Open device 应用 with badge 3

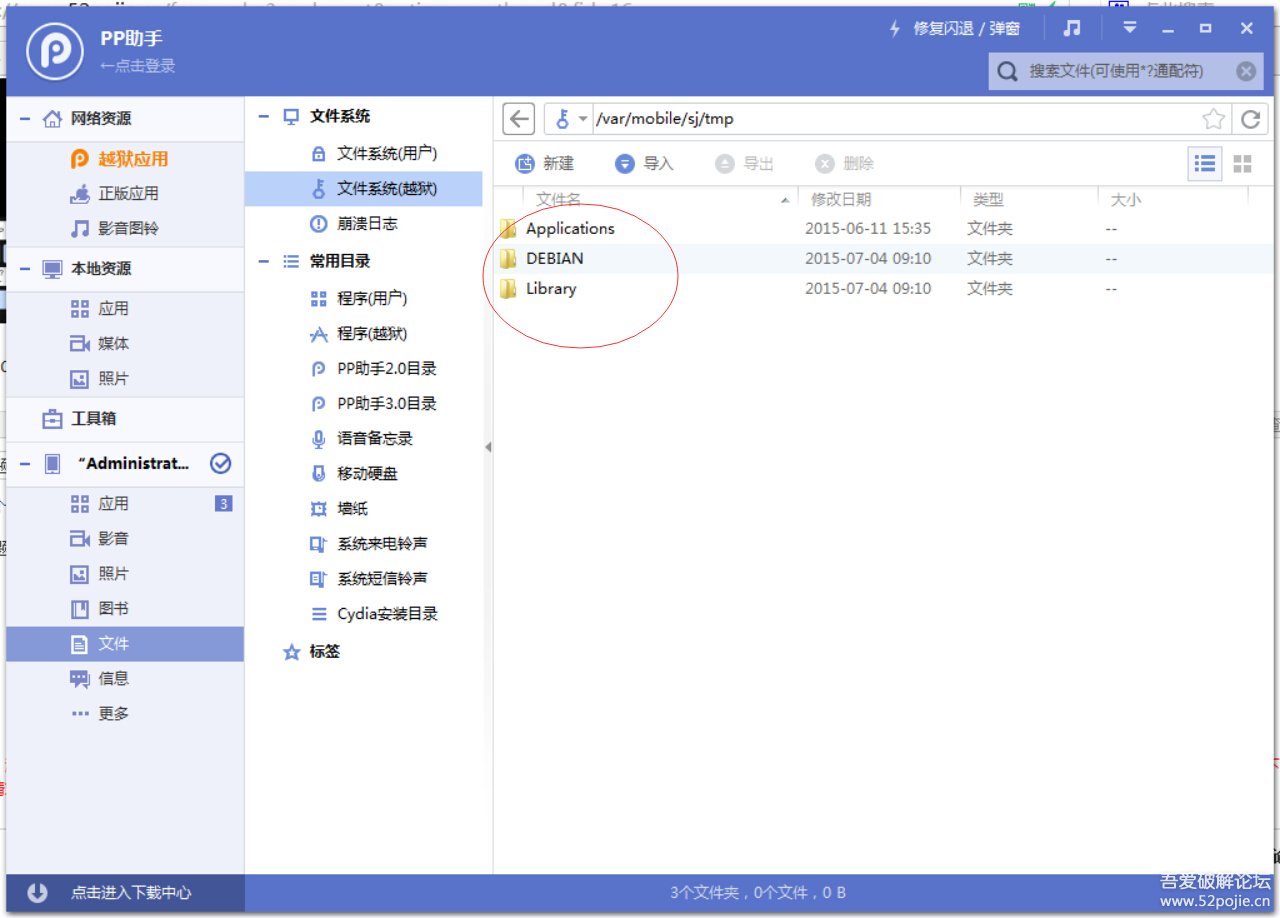tap(125, 504)
